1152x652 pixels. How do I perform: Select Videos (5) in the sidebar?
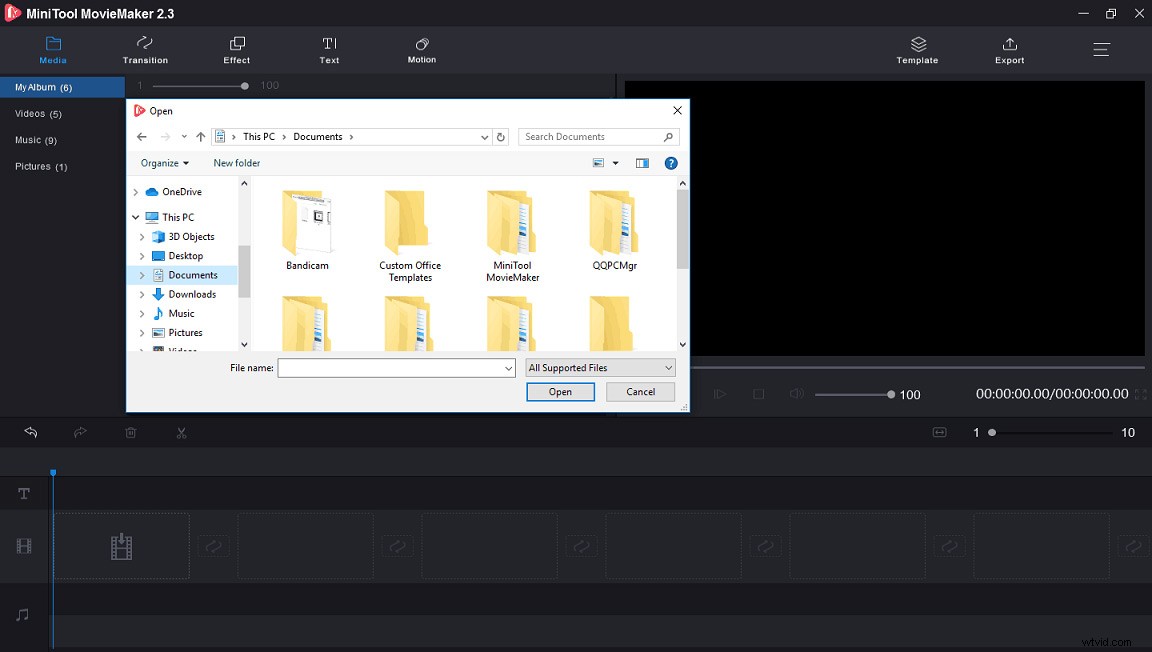(38, 114)
